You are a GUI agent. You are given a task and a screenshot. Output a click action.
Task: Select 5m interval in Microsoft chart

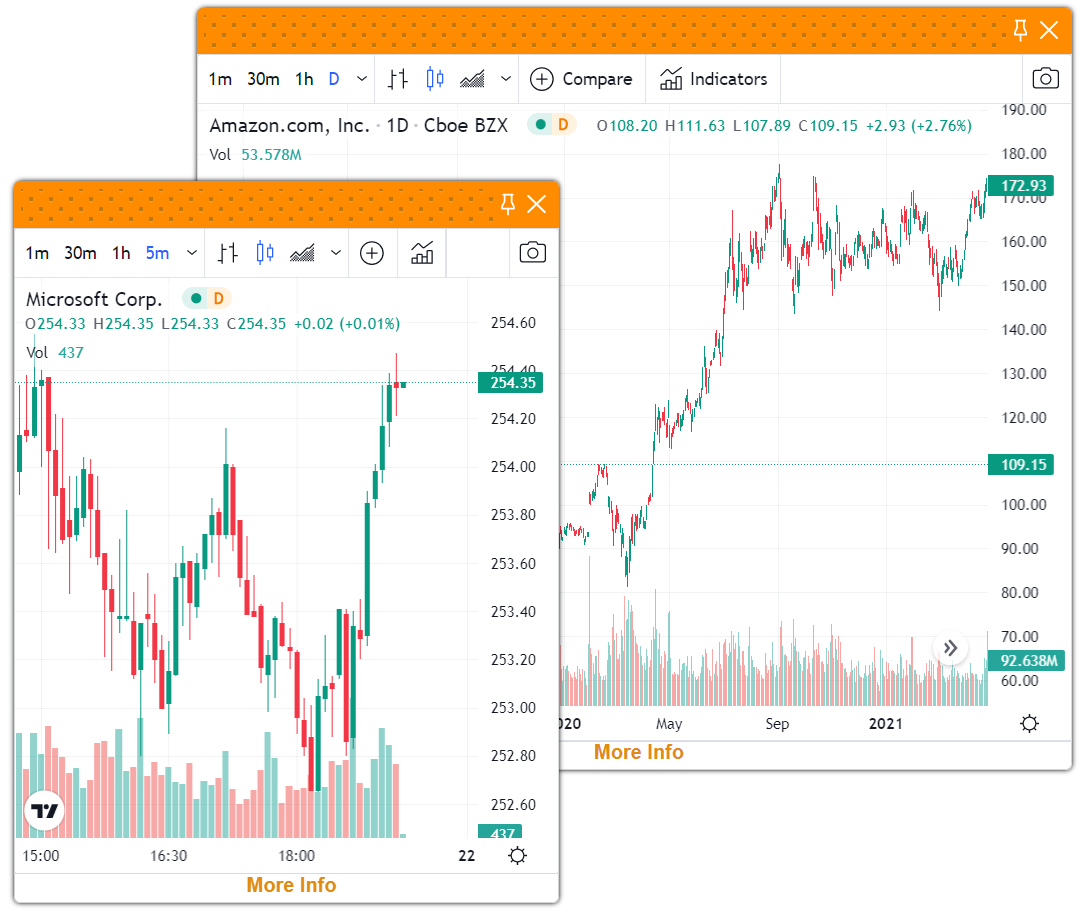(x=157, y=253)
